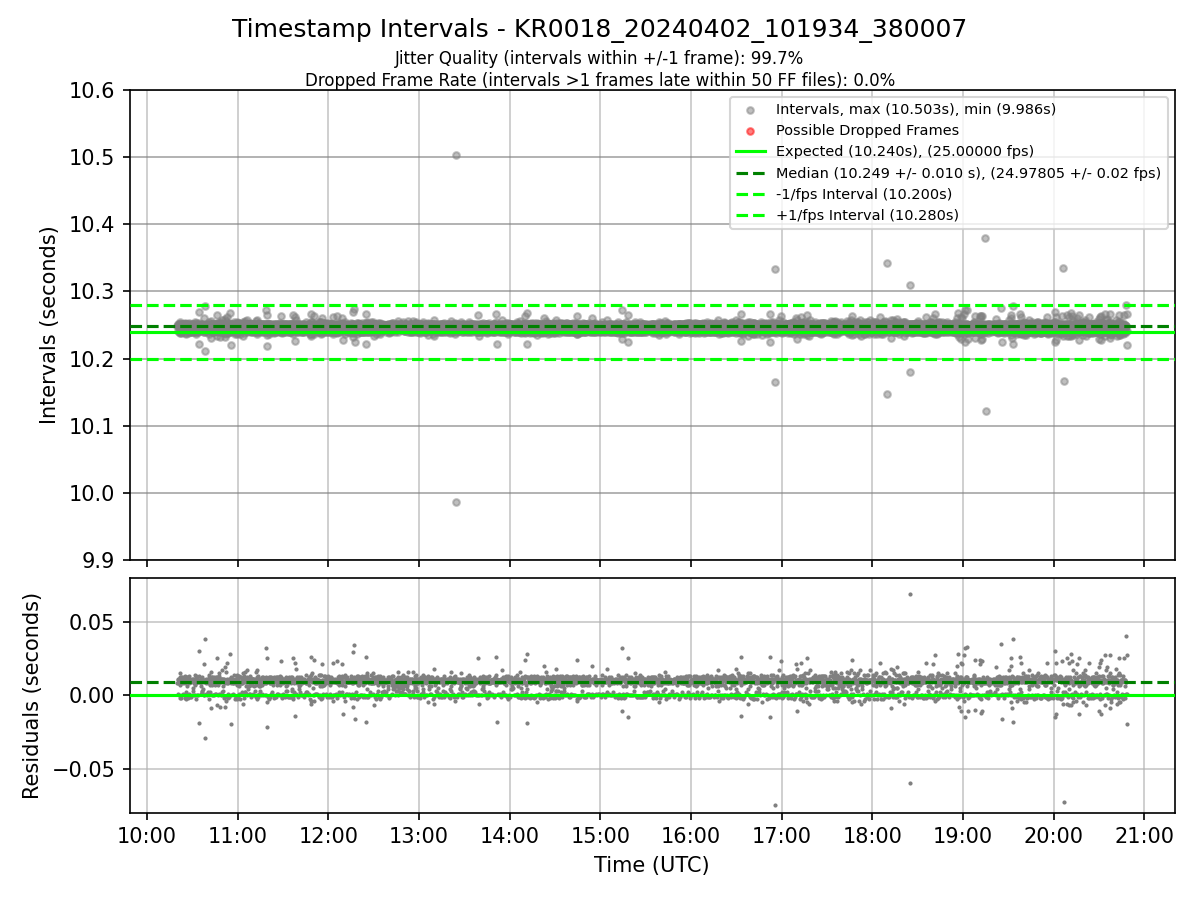Click the red Possible Dropped Frames legend marker
Viewport: 1200px width, 900px height.
coord(751,130)
